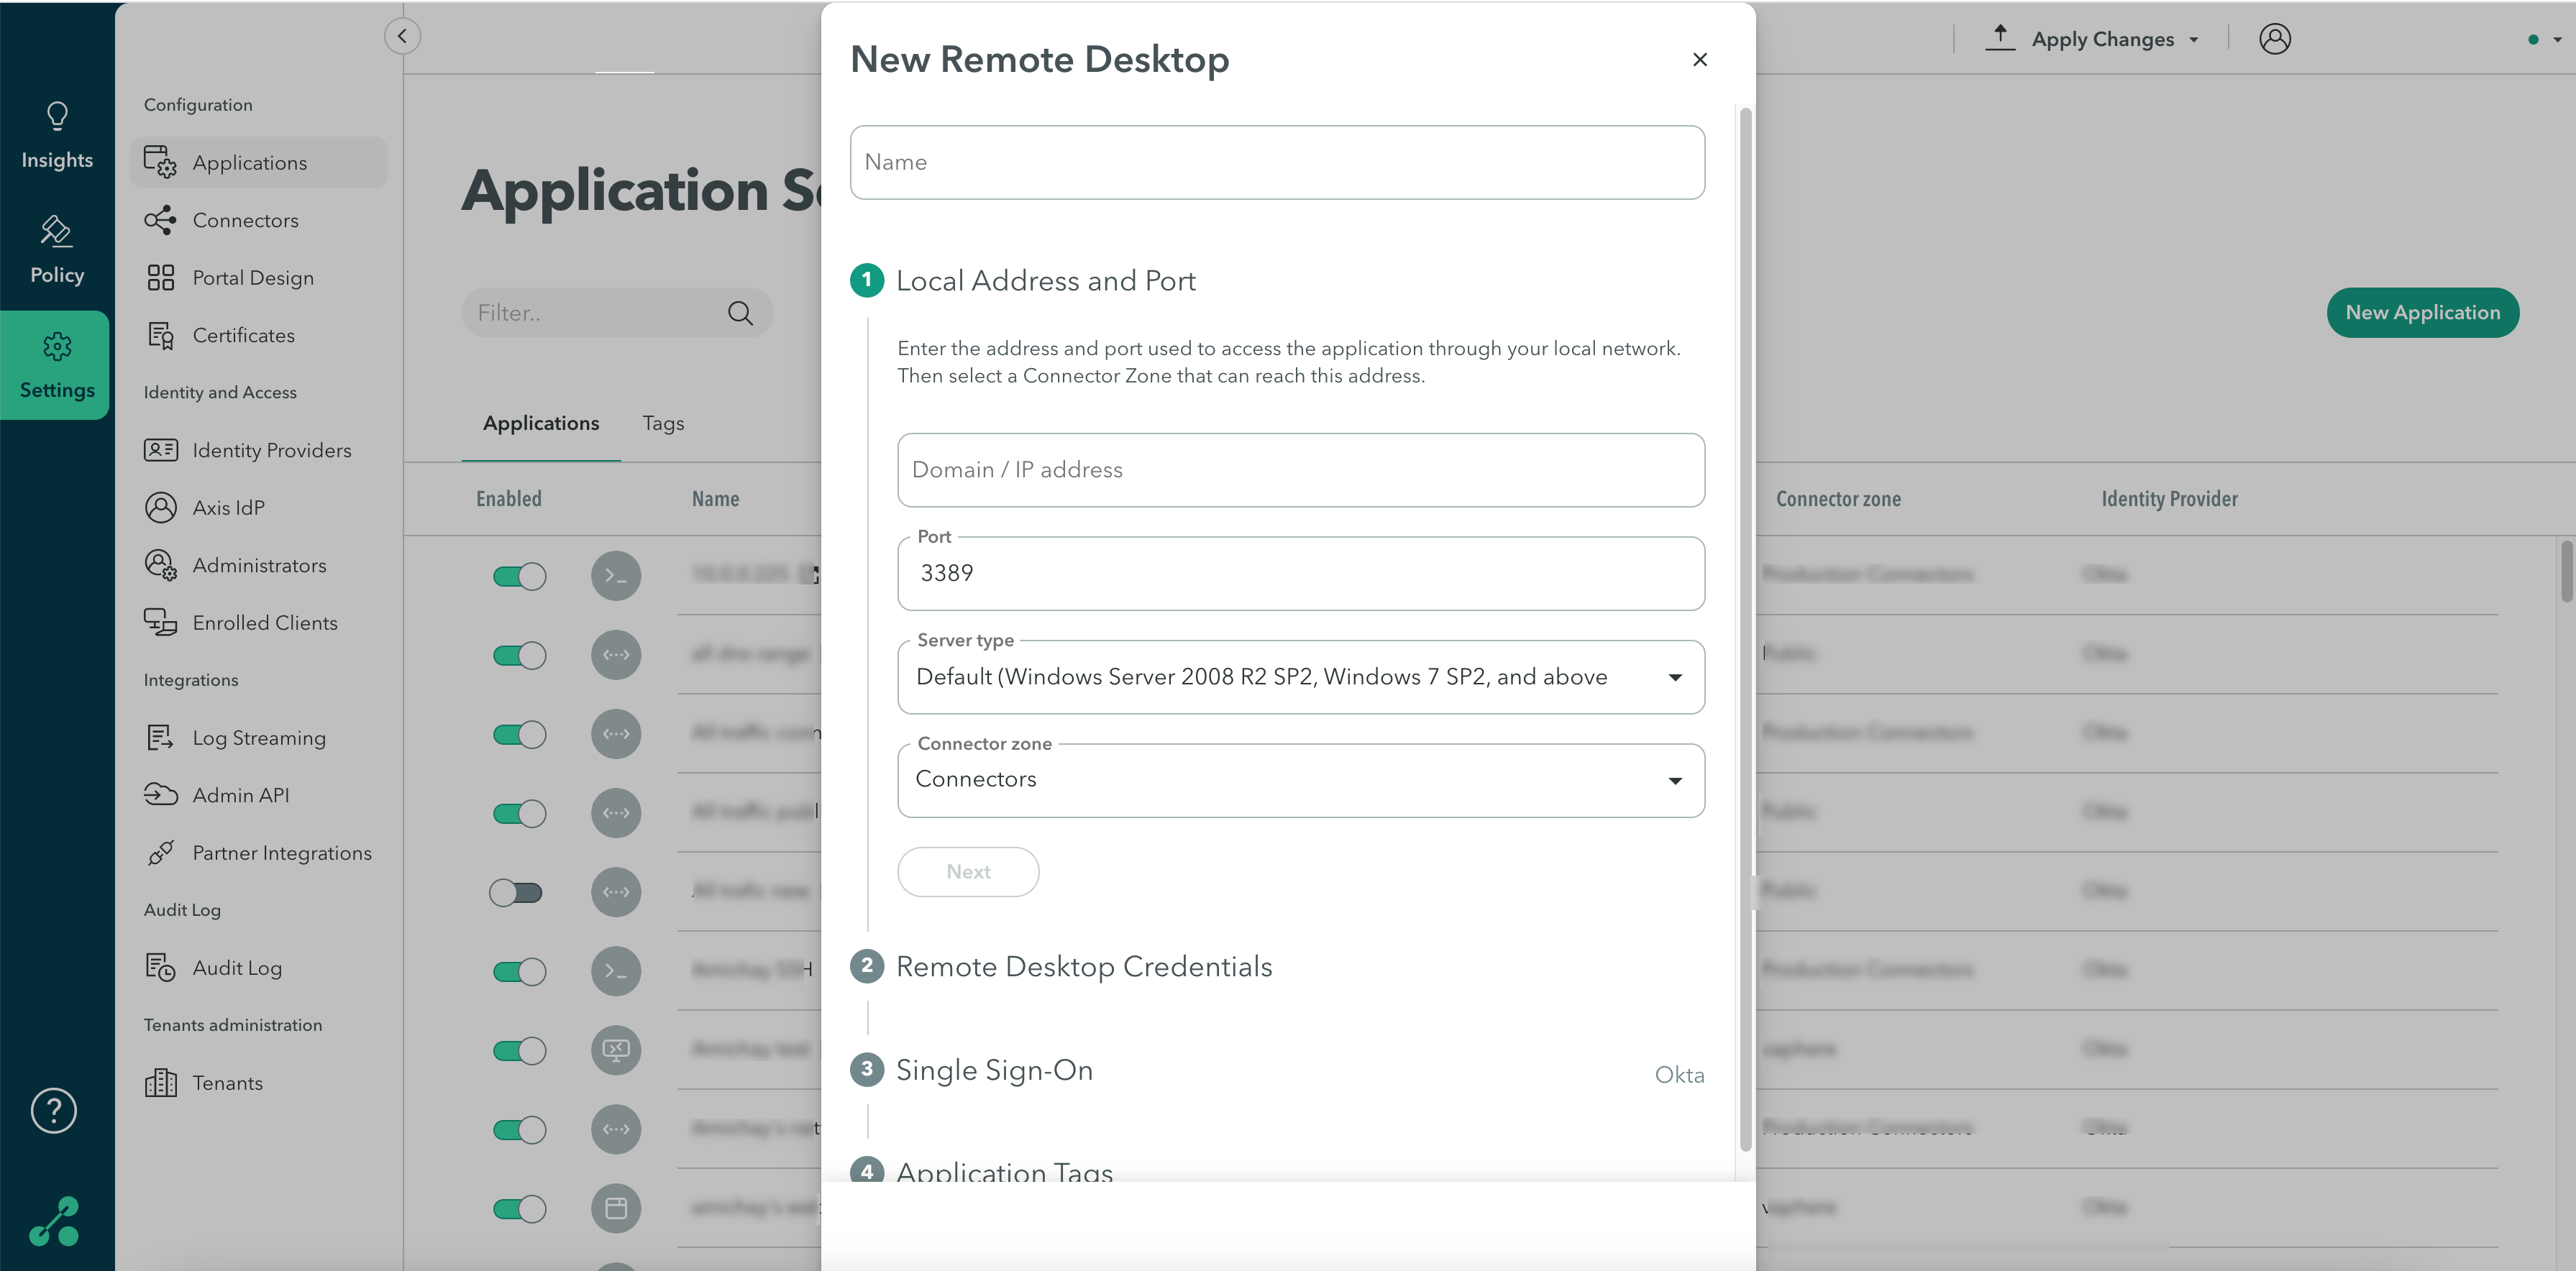Click the Certificates icon

pos(160,335)
